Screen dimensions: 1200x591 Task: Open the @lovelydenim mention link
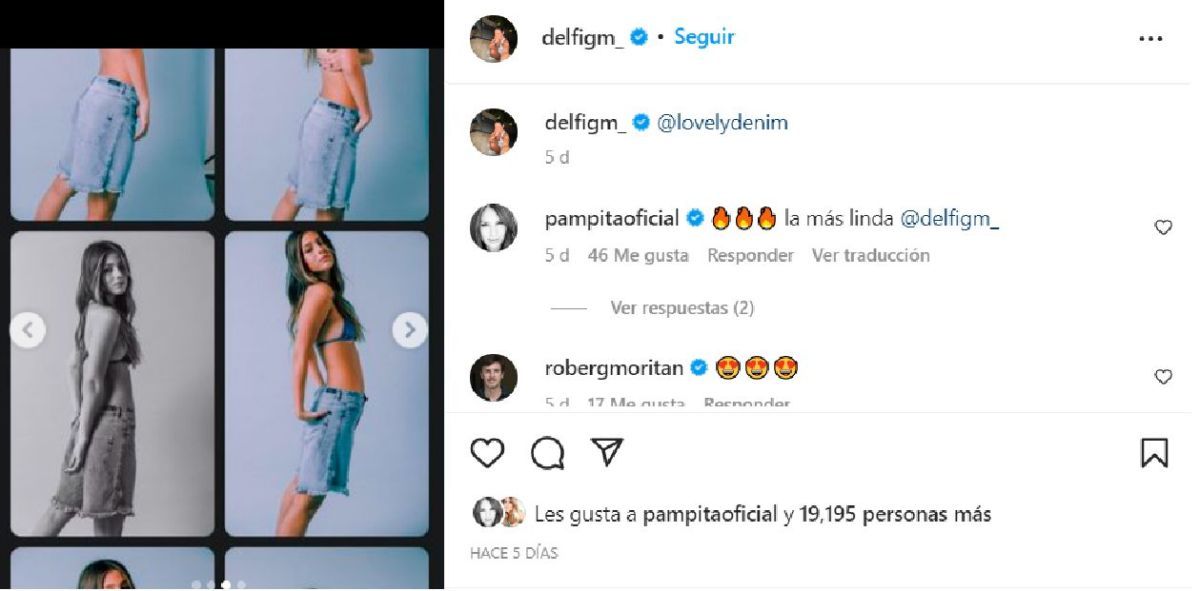(723, 123)
